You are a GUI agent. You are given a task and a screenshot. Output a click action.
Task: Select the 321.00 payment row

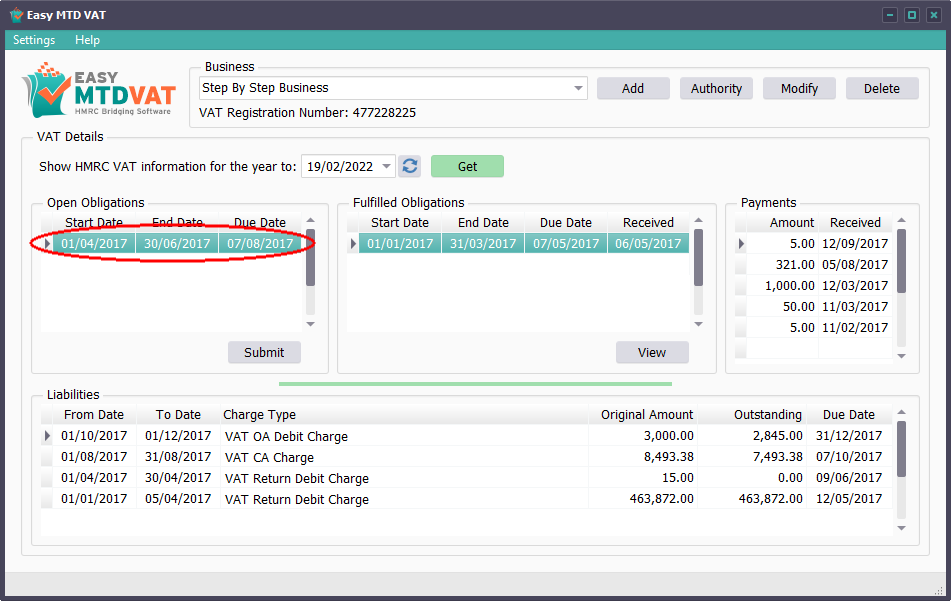(813, 264)
